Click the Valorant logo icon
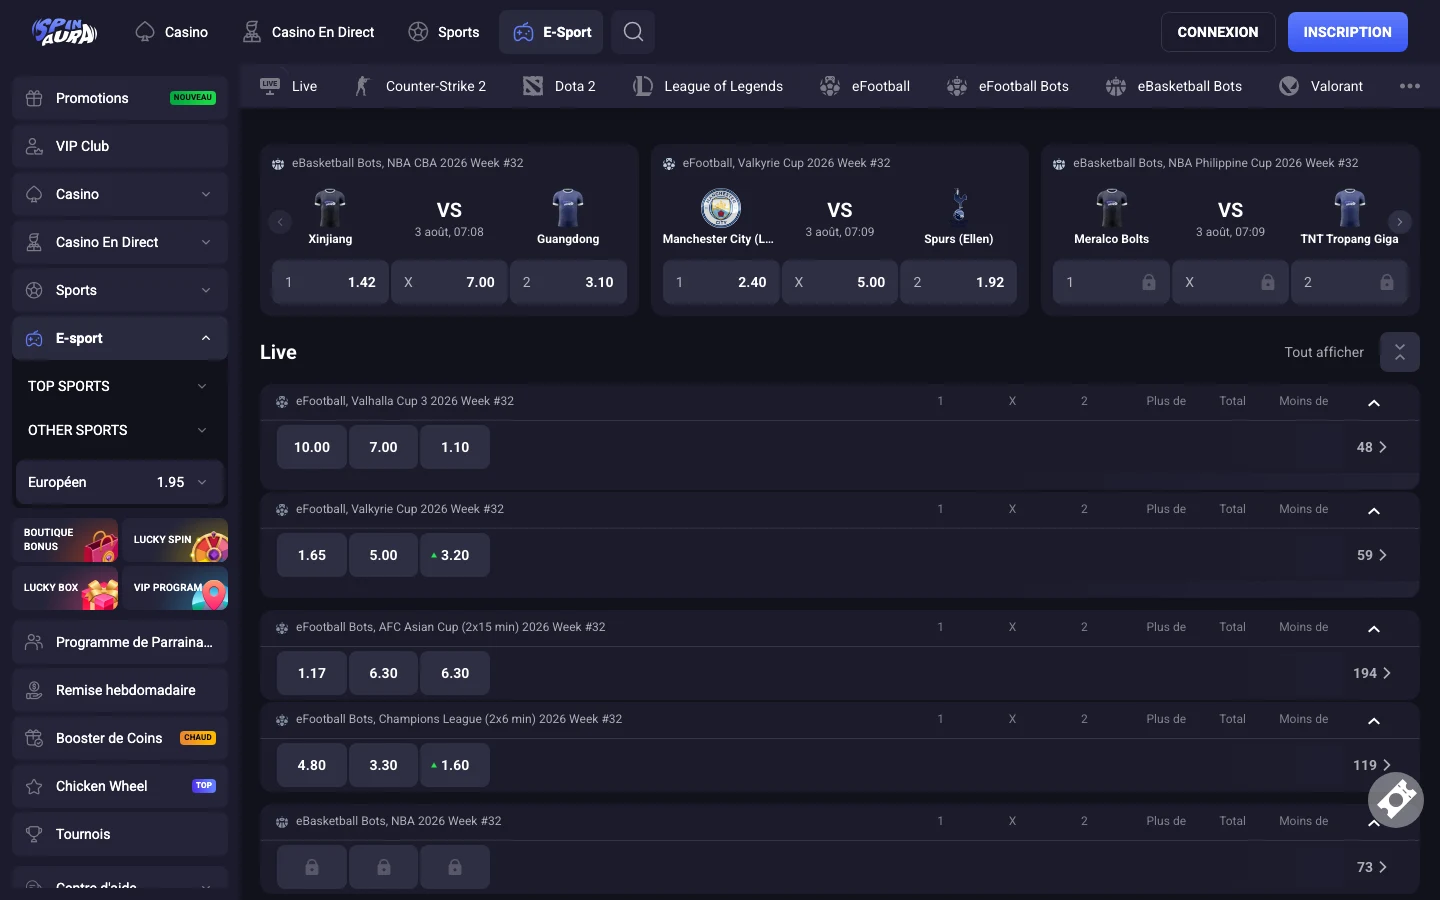 [1289, 86]
